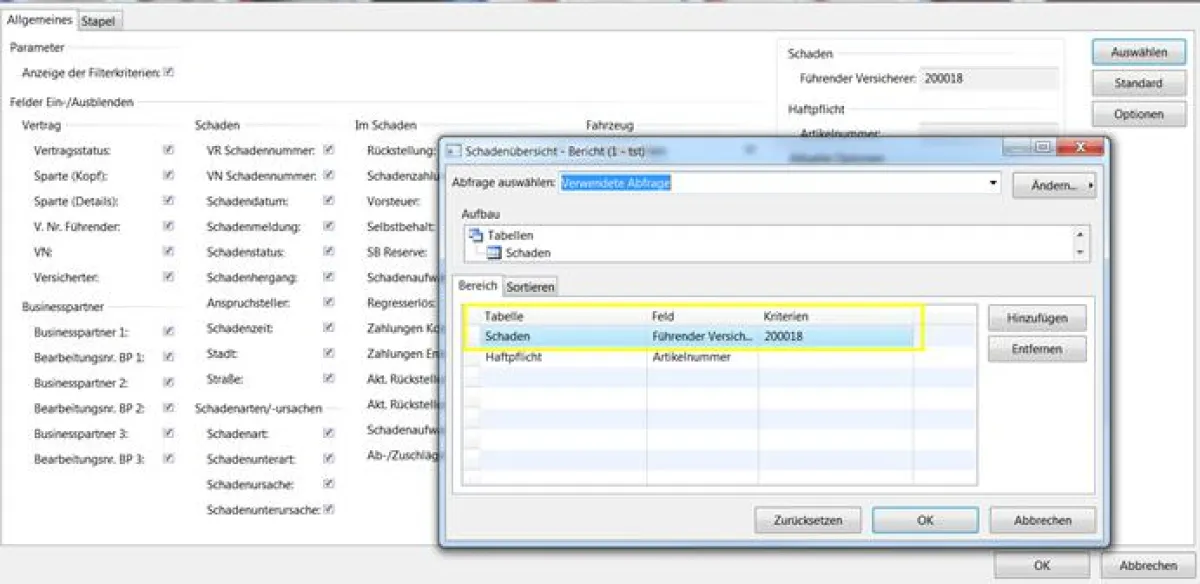Image resolution: width=1200 pixels, height=584 pixels.
Task: Toggle the Sparte (Kopf) checkbox
Action: pos(169,175)
